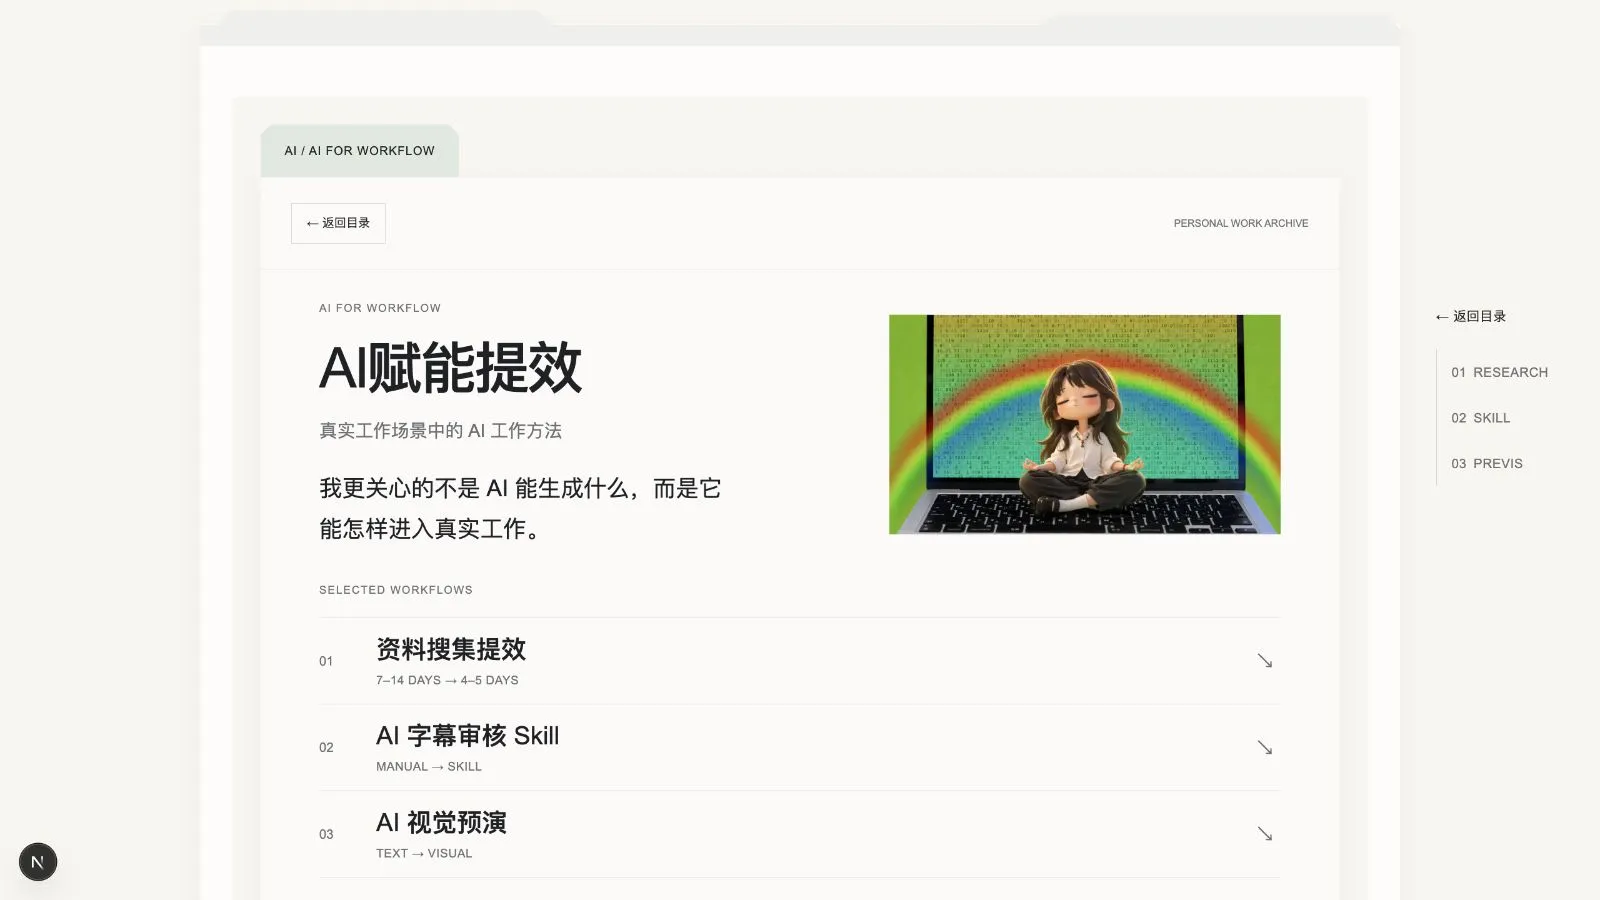Select the AI / AI FOR WORKFLOW tab
Screen dimensions: 1600x900
pos(360,151)
